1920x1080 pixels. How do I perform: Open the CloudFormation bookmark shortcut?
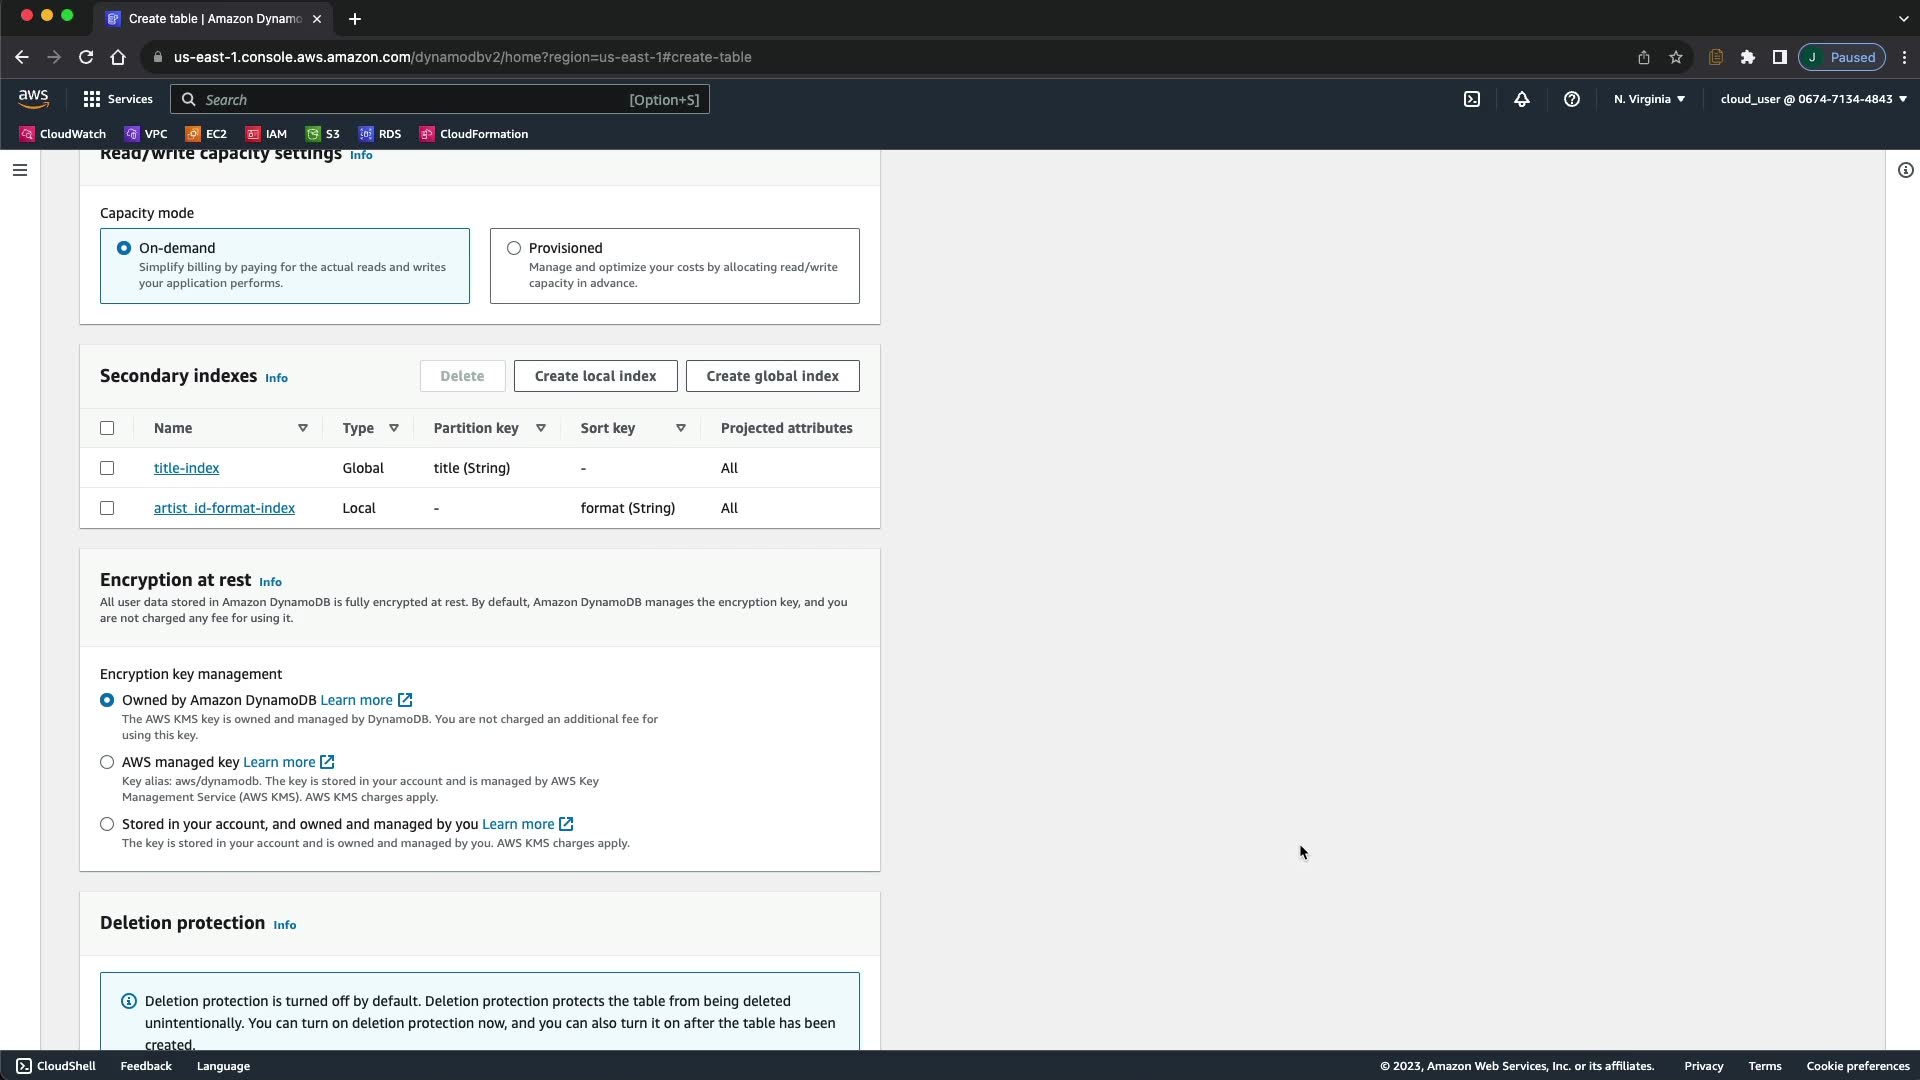point(474,134)
